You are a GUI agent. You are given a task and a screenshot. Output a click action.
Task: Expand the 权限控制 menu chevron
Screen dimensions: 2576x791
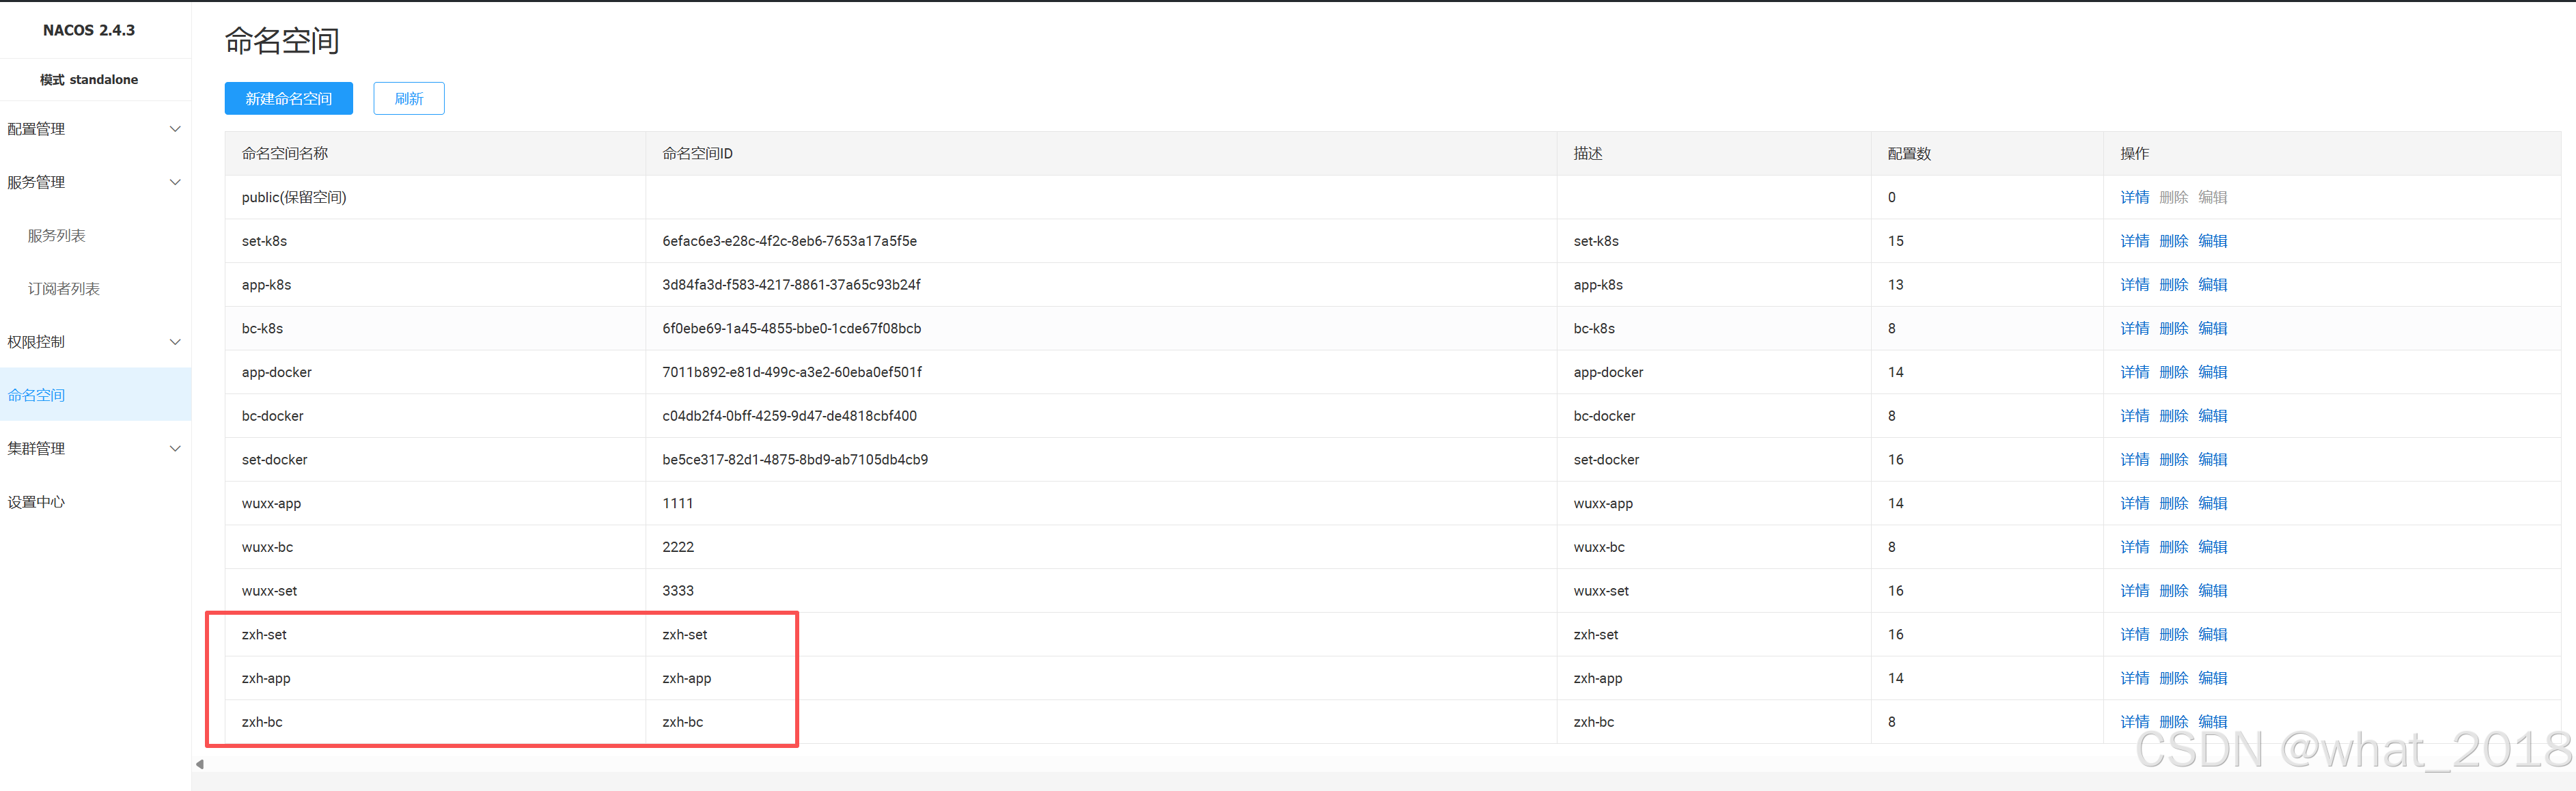[x=175, y=342]
